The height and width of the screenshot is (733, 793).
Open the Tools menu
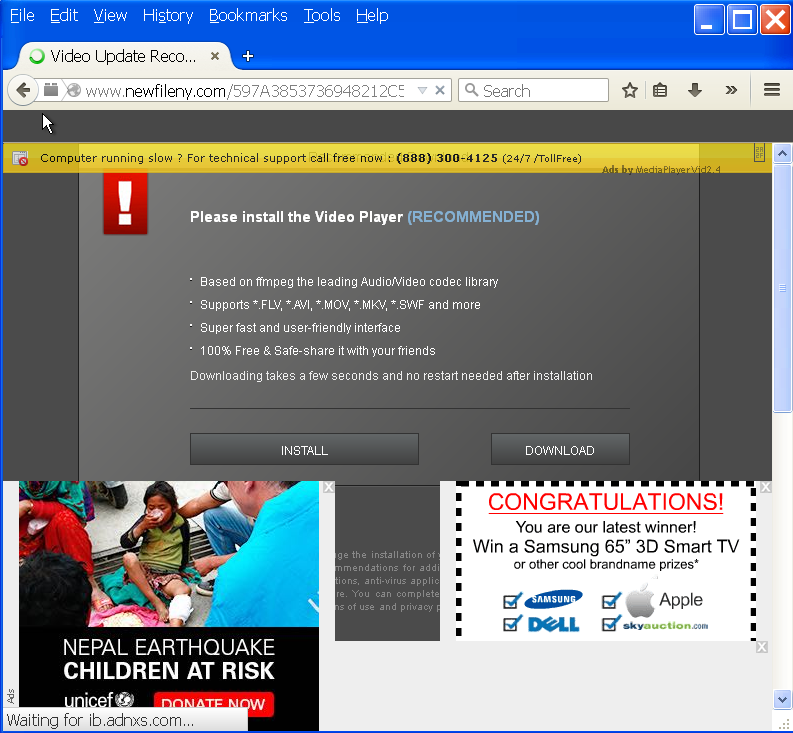pyautogui.click(x=321, y=15)
